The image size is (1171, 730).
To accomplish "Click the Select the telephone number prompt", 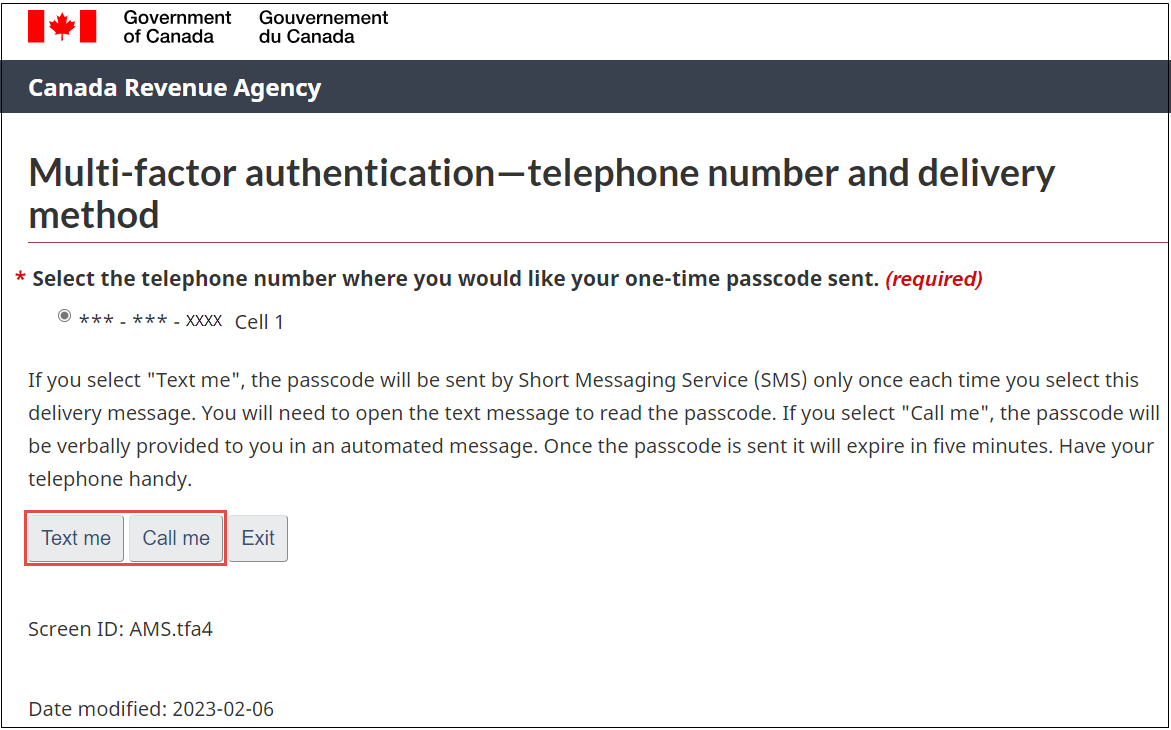I will pos(456,279).
